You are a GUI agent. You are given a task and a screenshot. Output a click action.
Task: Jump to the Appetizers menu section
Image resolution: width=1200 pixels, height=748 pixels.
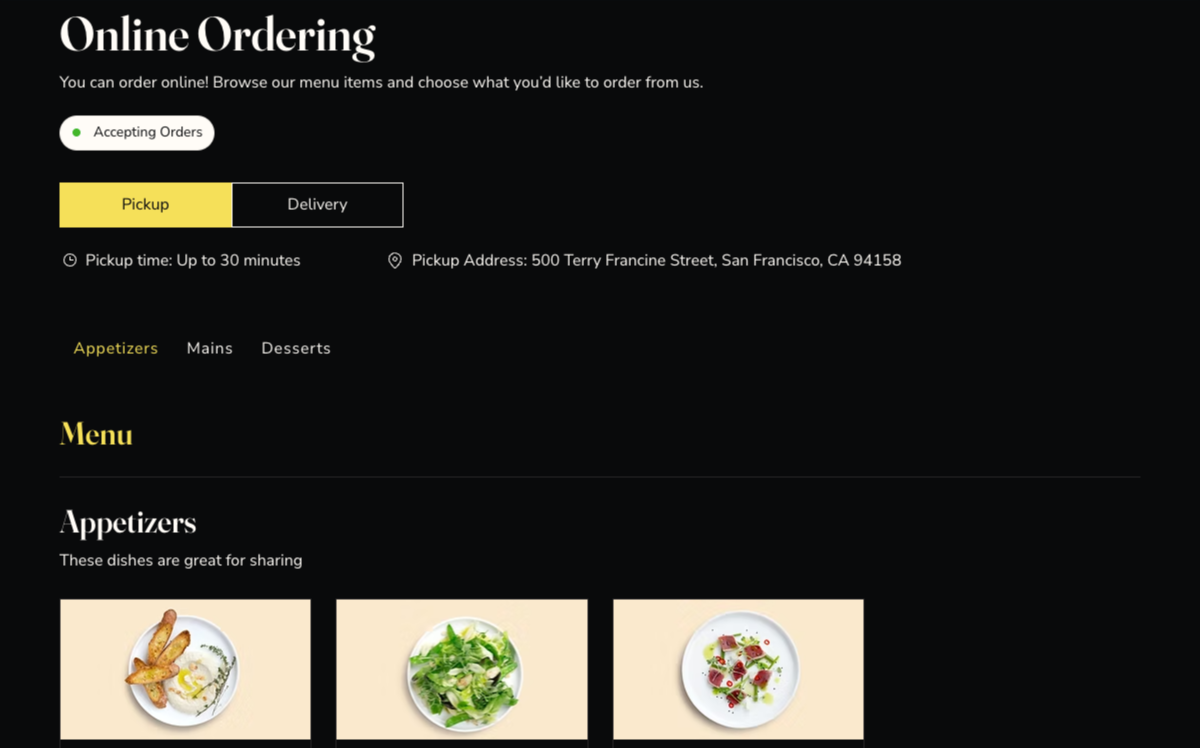116,348
